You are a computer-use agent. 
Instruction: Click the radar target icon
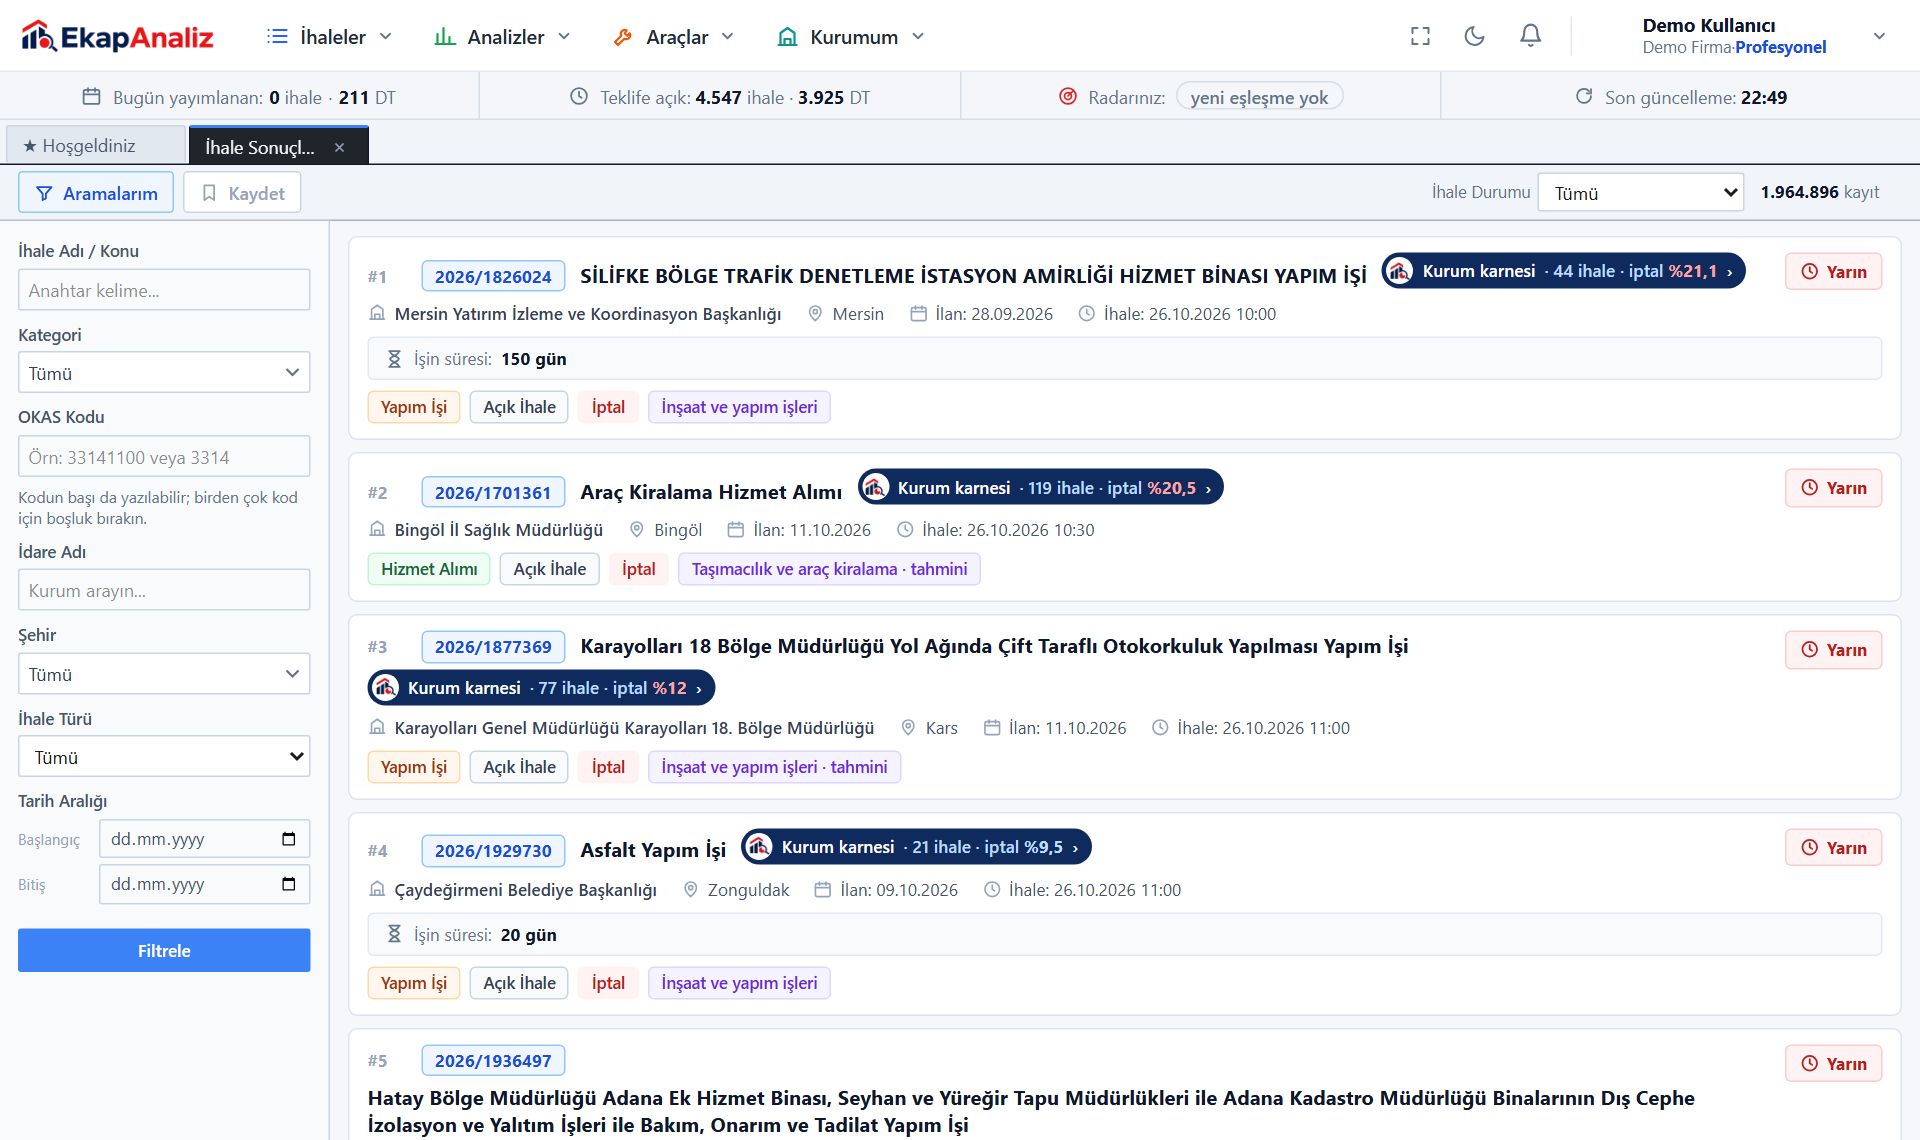point(1068,97)
